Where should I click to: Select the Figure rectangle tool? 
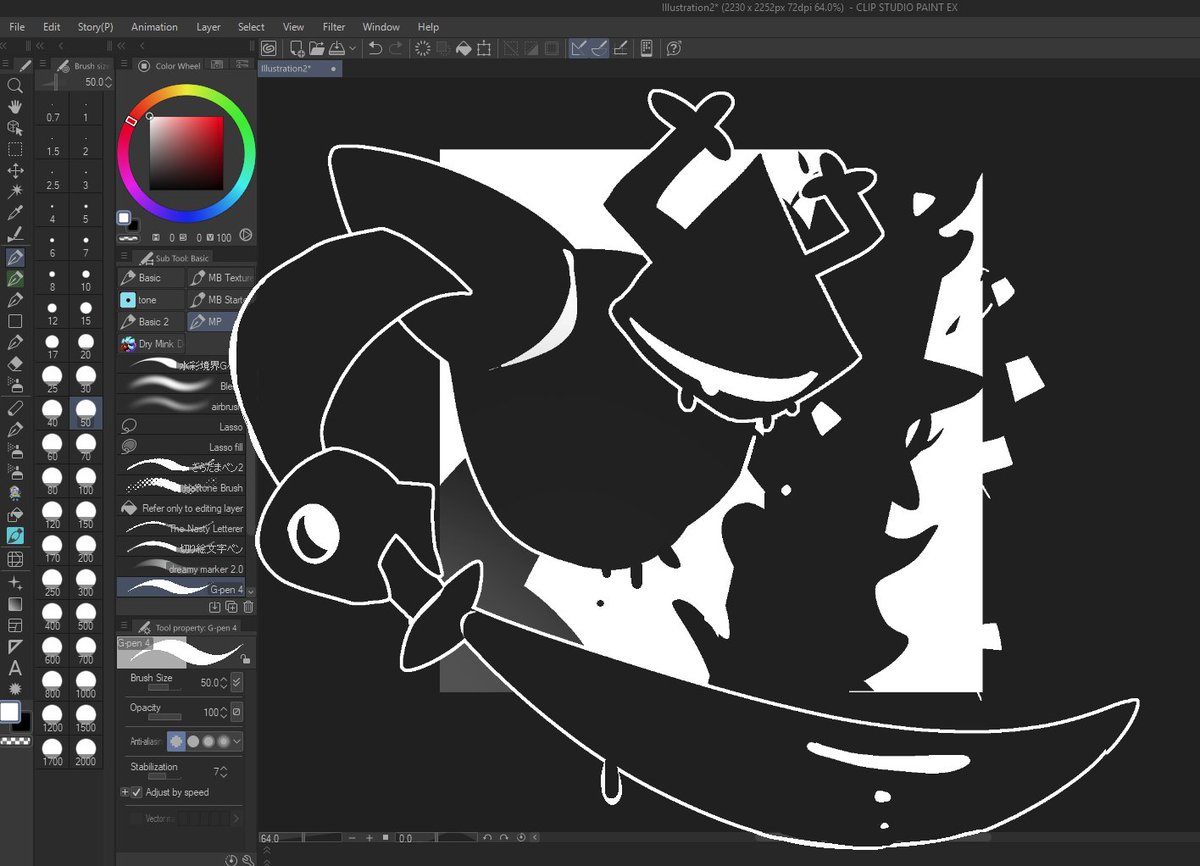[15, 321]
